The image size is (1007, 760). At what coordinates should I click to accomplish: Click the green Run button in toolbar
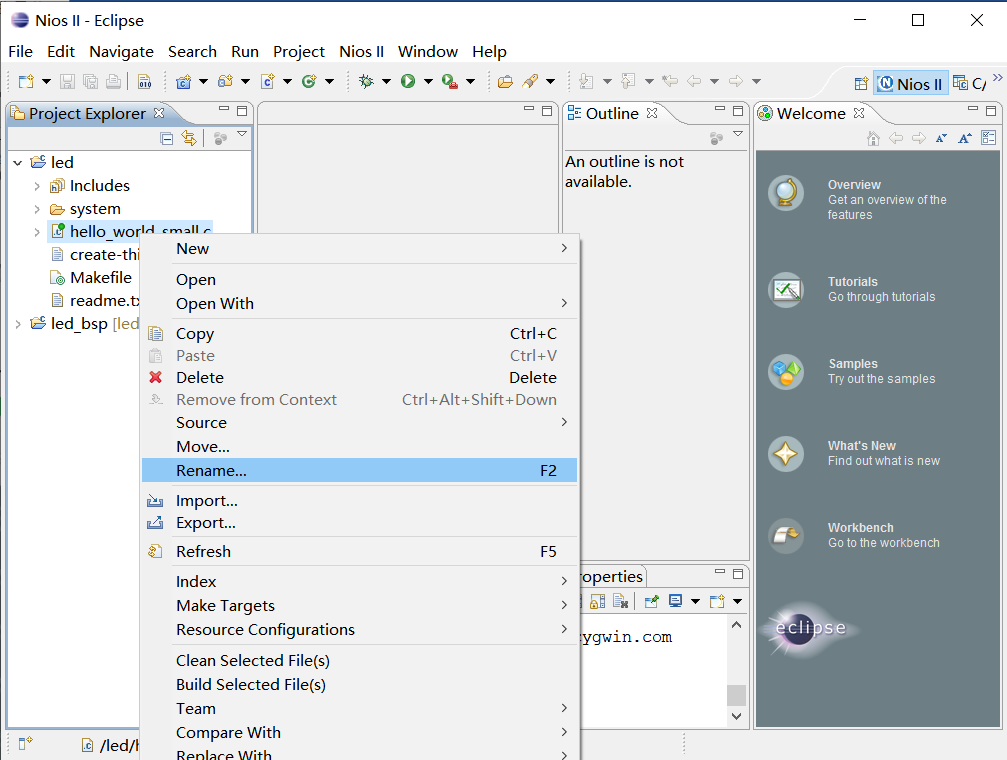[408, 82]
